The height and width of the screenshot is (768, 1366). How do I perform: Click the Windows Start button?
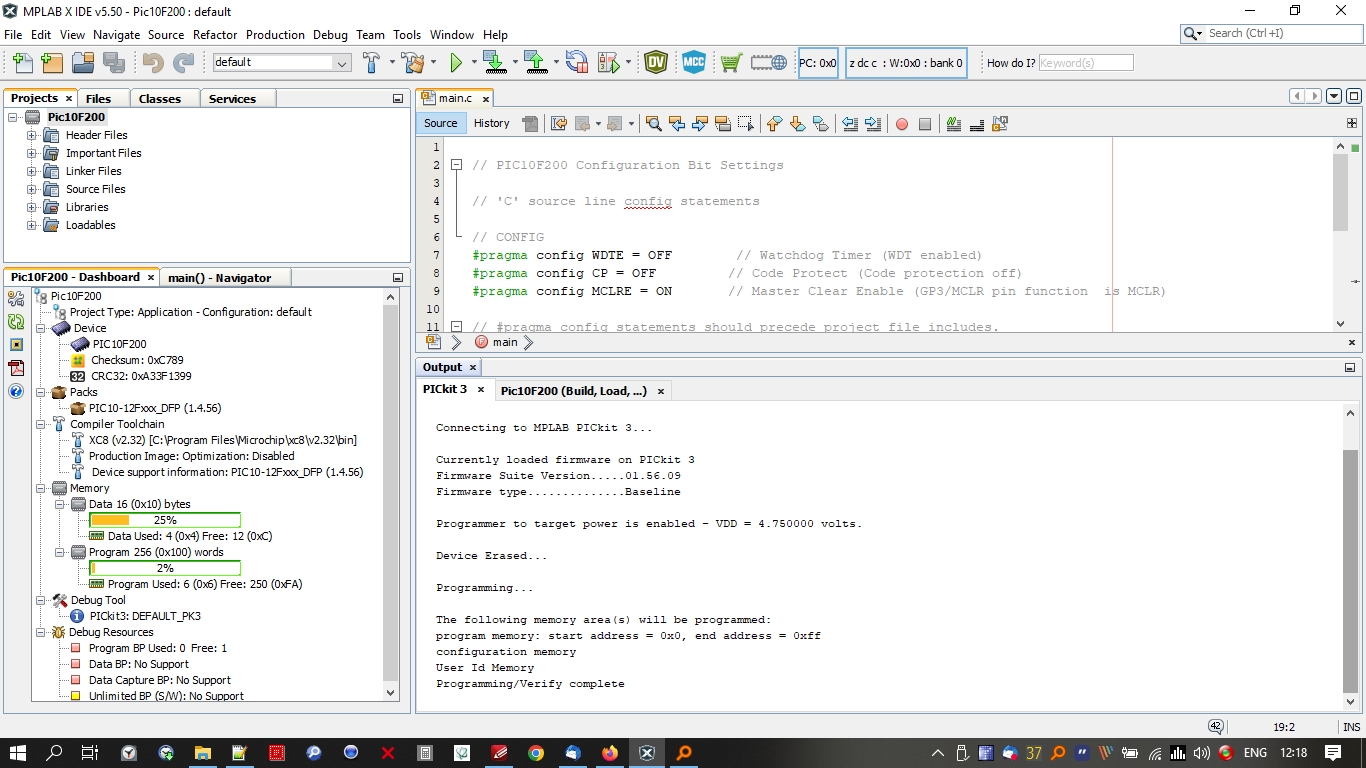coord(18,753)
